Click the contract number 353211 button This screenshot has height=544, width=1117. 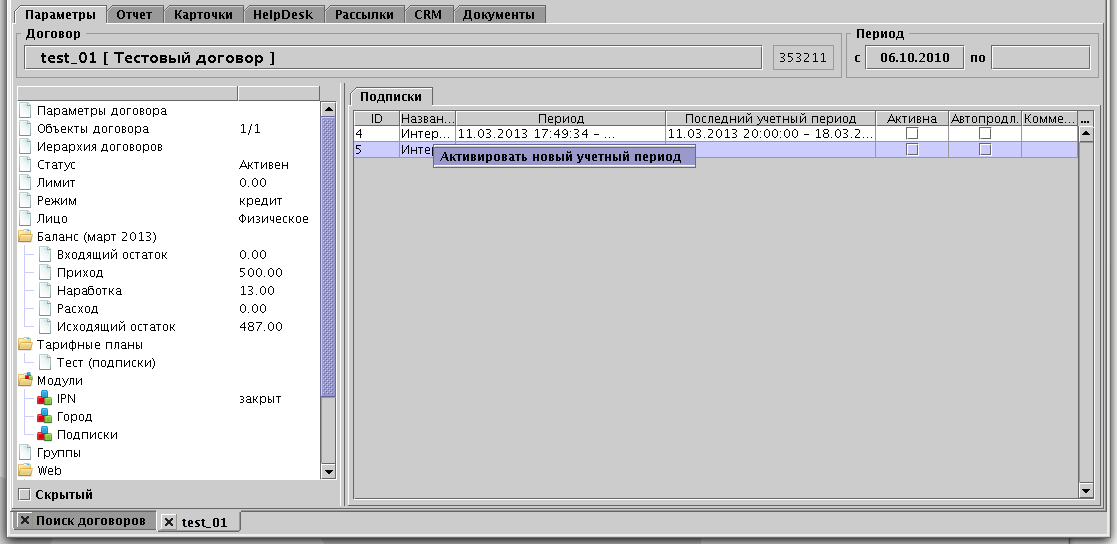pos(803,58)
